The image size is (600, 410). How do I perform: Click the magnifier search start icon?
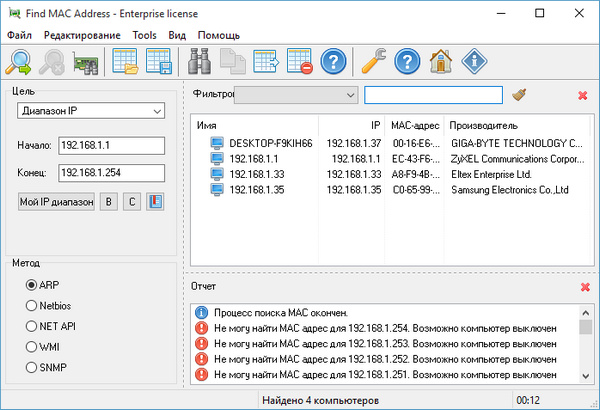click(x=19, y=62)
